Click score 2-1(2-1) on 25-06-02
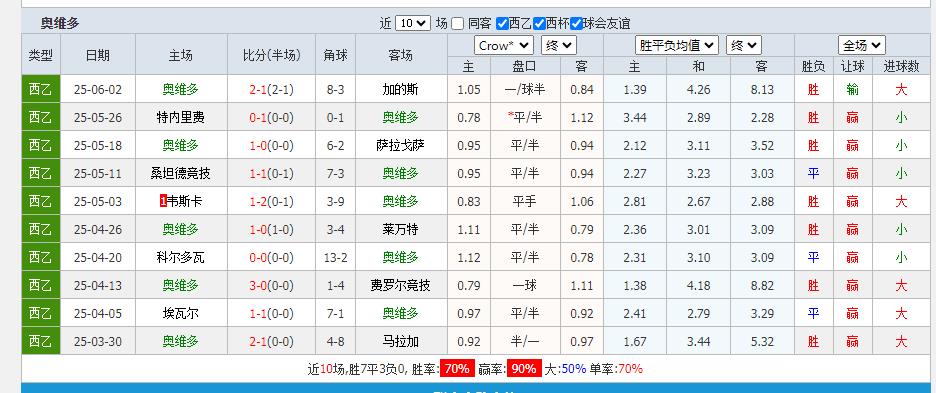The height and width of the screenshot is (393, 936). (272, 90)
